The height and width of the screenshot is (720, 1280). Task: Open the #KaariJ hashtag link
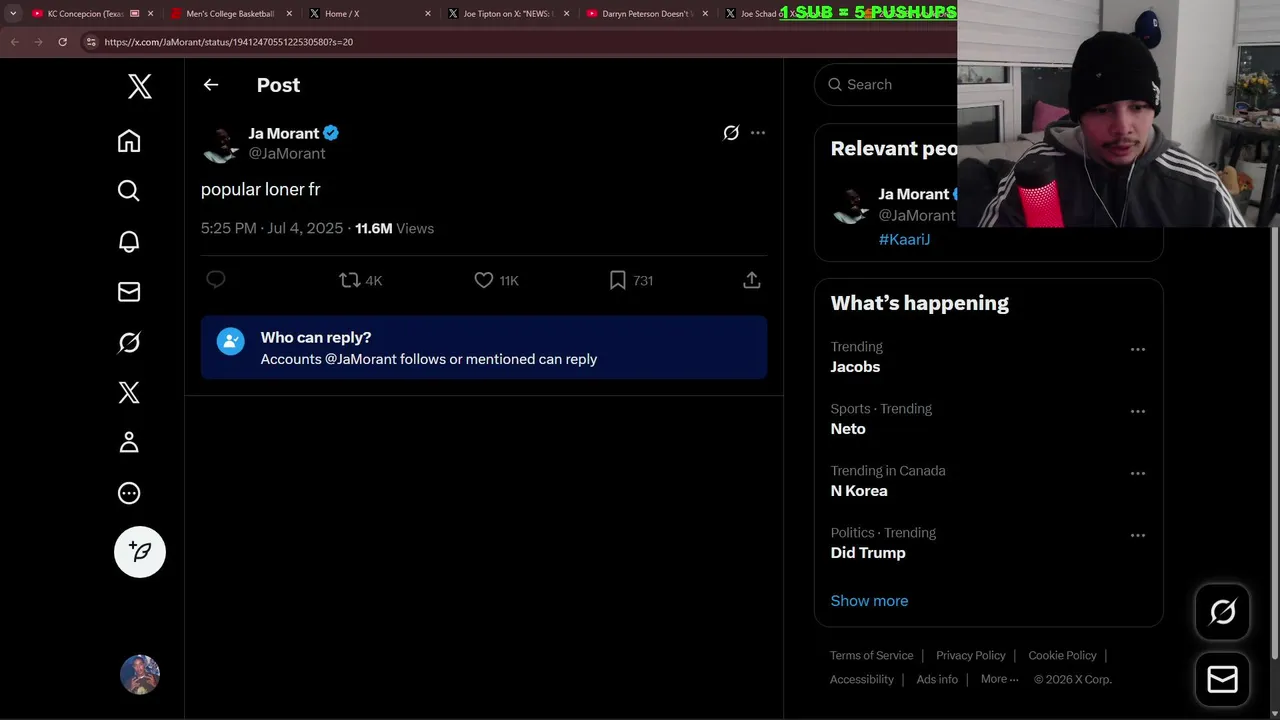click(x=904, y=239)
